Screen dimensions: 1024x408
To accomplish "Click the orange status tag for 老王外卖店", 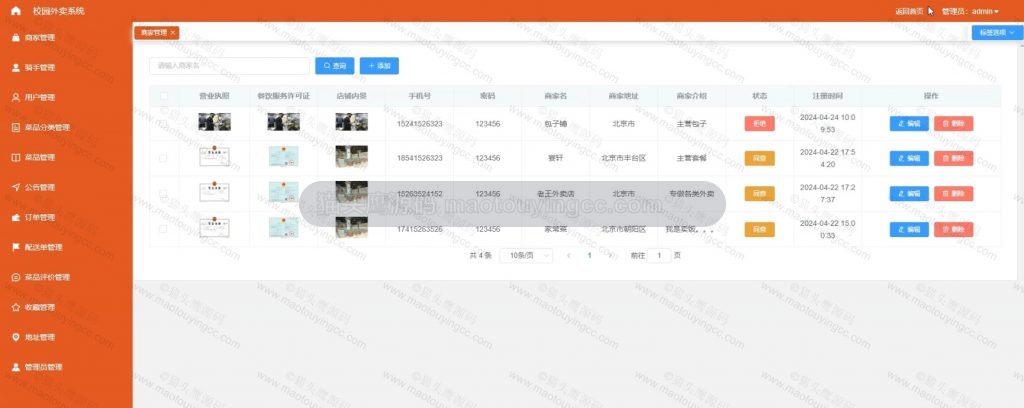I will (760, 194).
